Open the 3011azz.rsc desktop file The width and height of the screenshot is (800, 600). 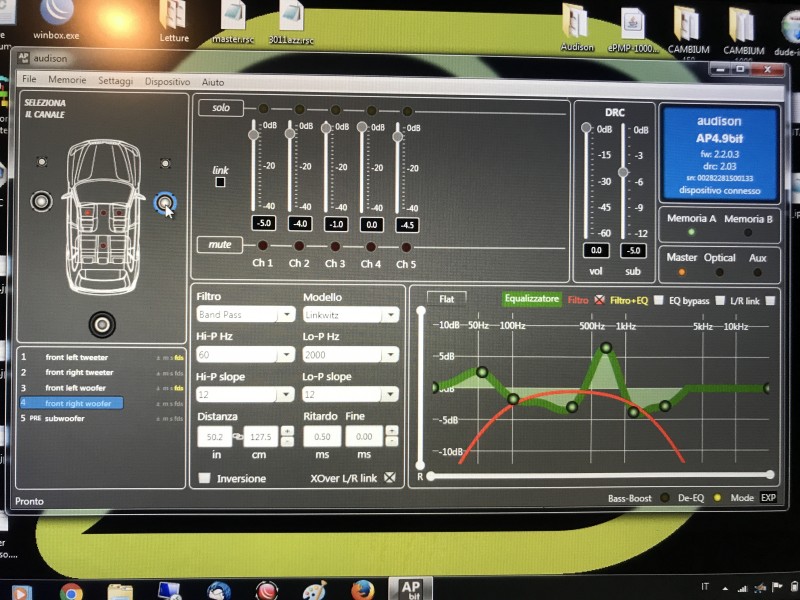click(291, 22)
